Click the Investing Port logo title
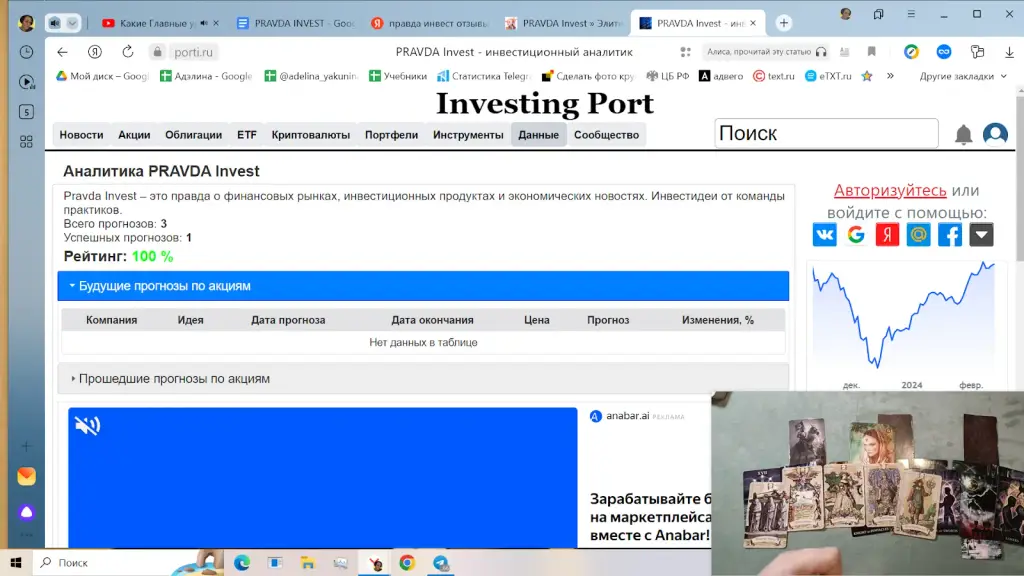Viewport: 1024px width, 576px height. (x=545, y=103)
